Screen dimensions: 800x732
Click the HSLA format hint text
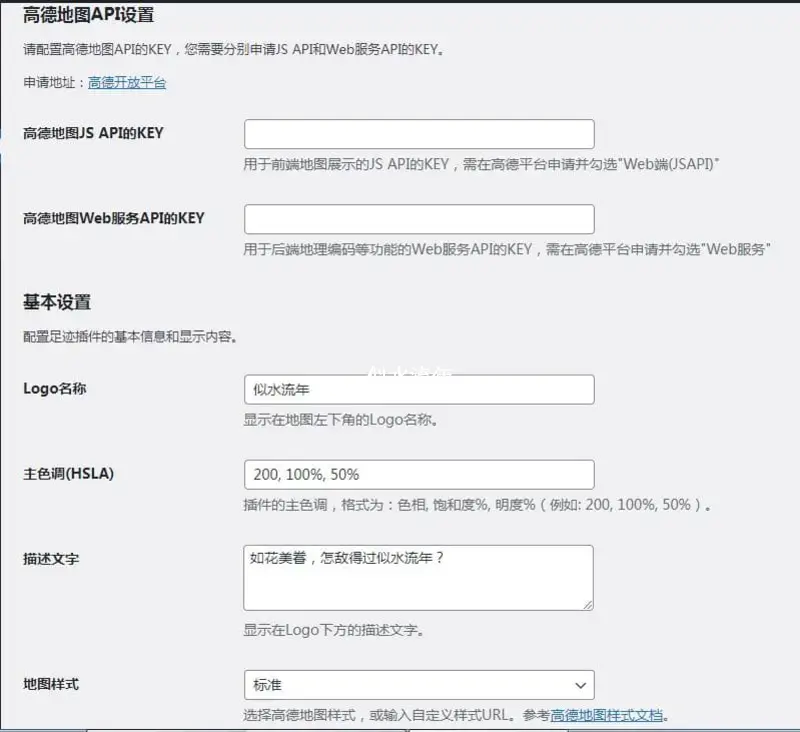[477, 505]
